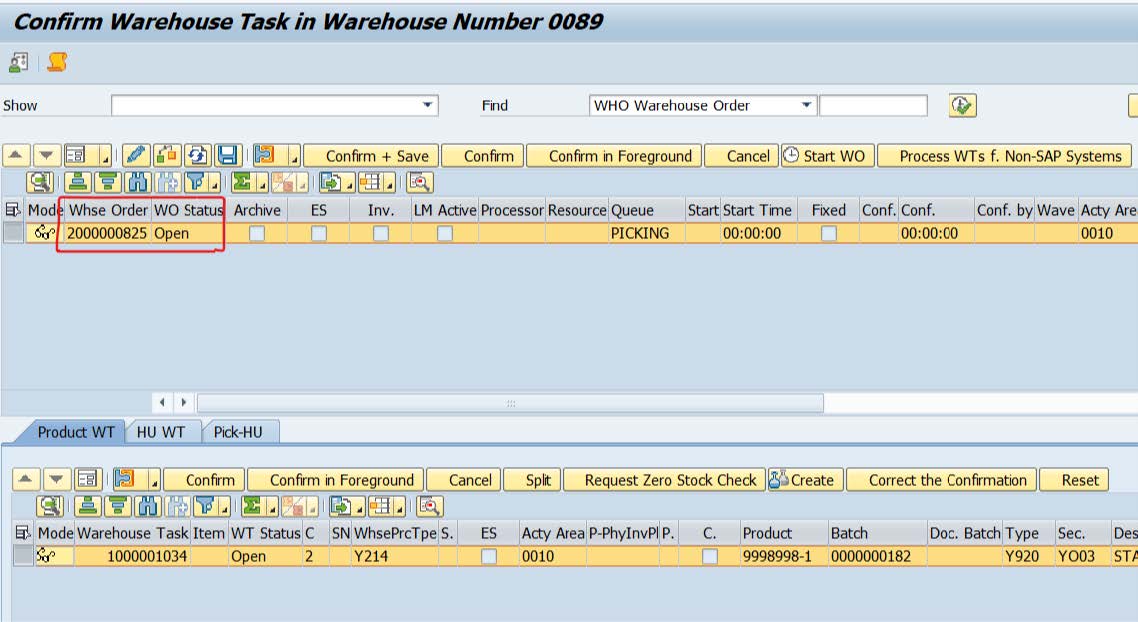Viewport: 1138px width, 622px height.
Task: Tick the ES checkbox for task 1000001034
Action: [488, 557]
